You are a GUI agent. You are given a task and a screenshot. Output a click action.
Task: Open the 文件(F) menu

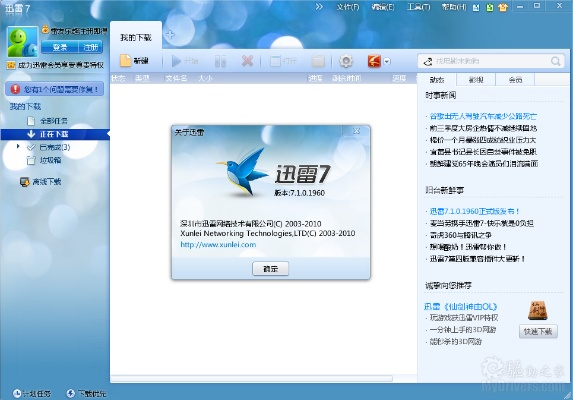pyautogui.click(x=348, y=7)
